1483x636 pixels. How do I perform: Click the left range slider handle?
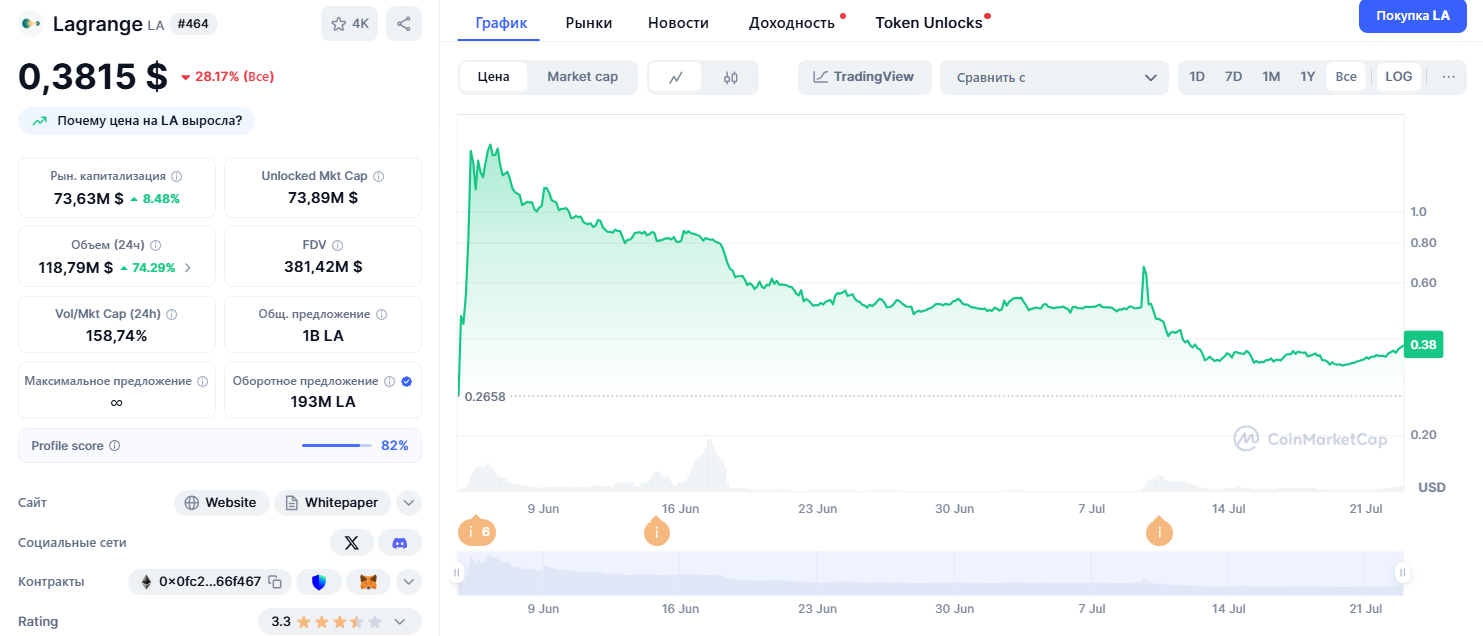tap(457, 573)
